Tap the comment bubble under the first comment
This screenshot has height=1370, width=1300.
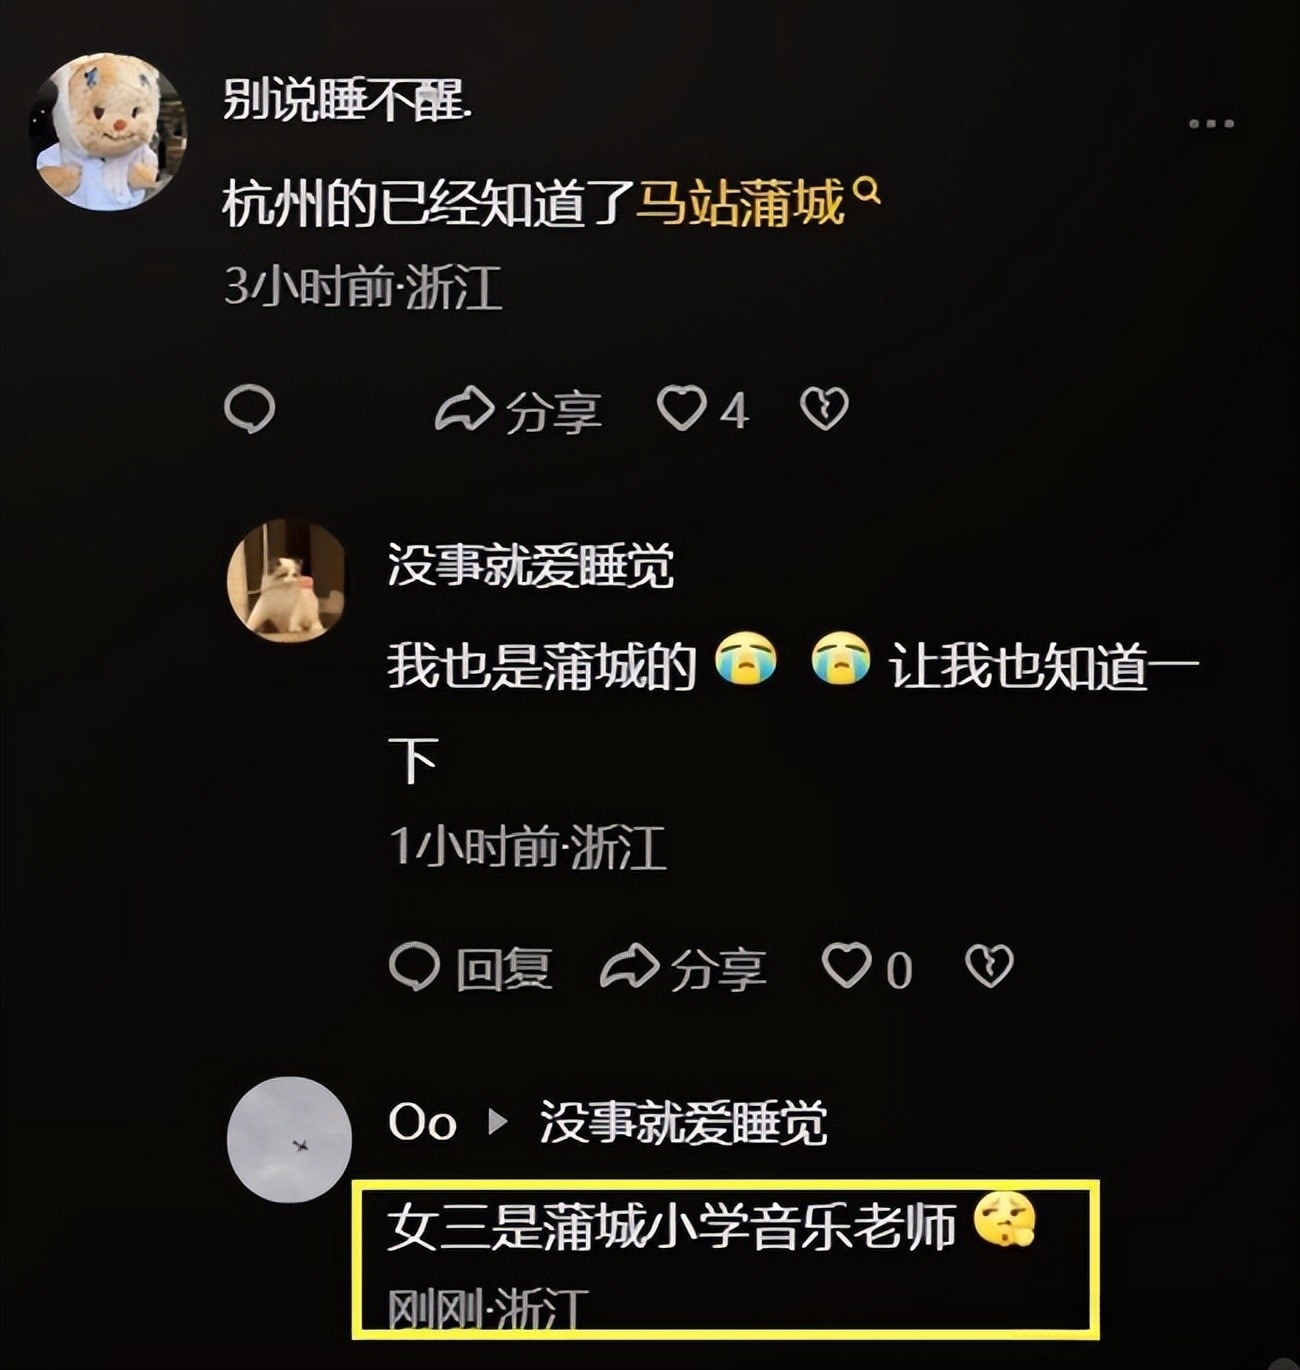point(250,409)
